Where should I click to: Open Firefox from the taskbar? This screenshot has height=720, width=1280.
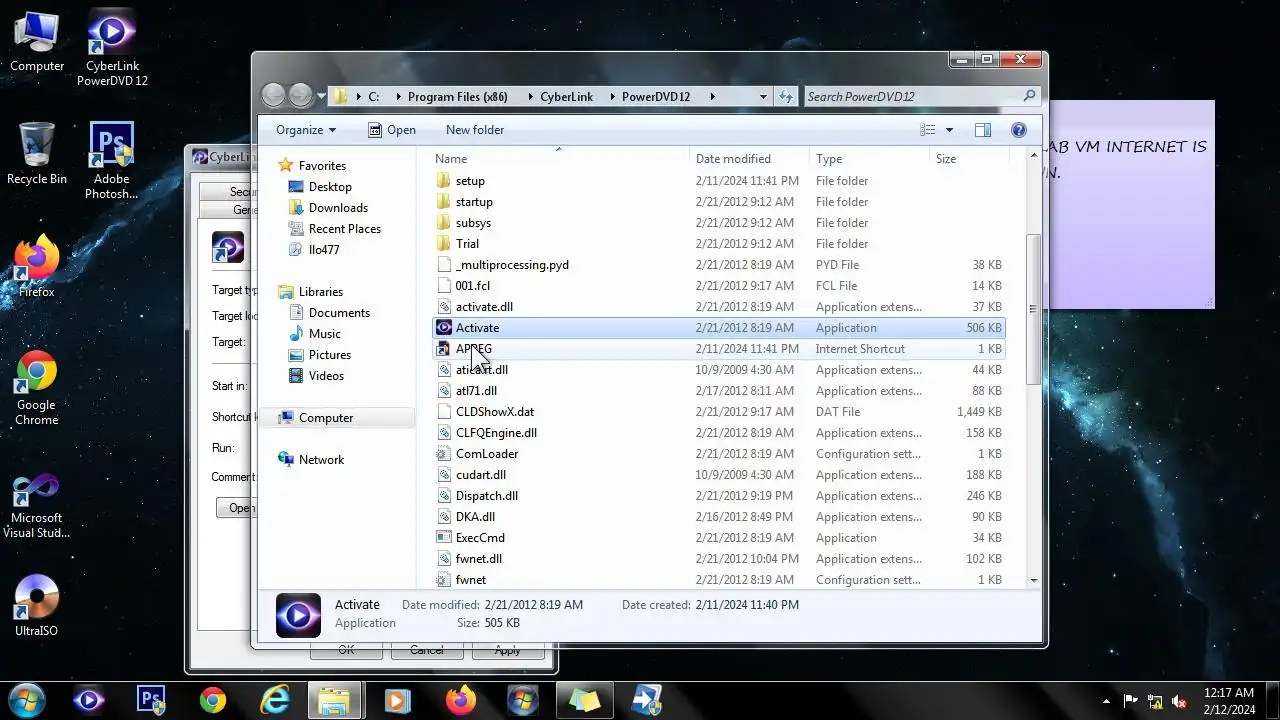click(x=461, y=701)
